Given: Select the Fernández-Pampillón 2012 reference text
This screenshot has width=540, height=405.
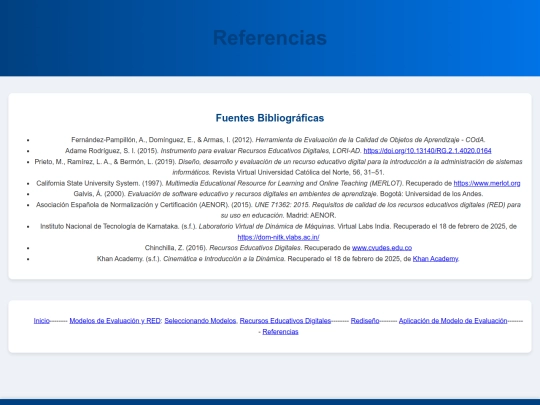Looking at the screenshot, I should [278, 140].
